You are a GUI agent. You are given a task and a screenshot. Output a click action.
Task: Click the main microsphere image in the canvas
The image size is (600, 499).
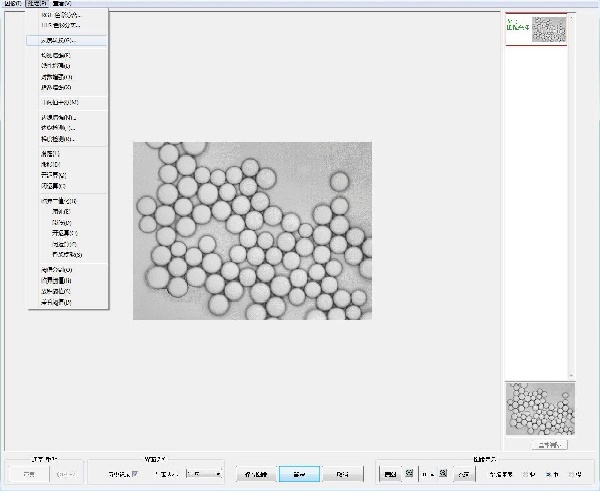[x=252, y=230]
